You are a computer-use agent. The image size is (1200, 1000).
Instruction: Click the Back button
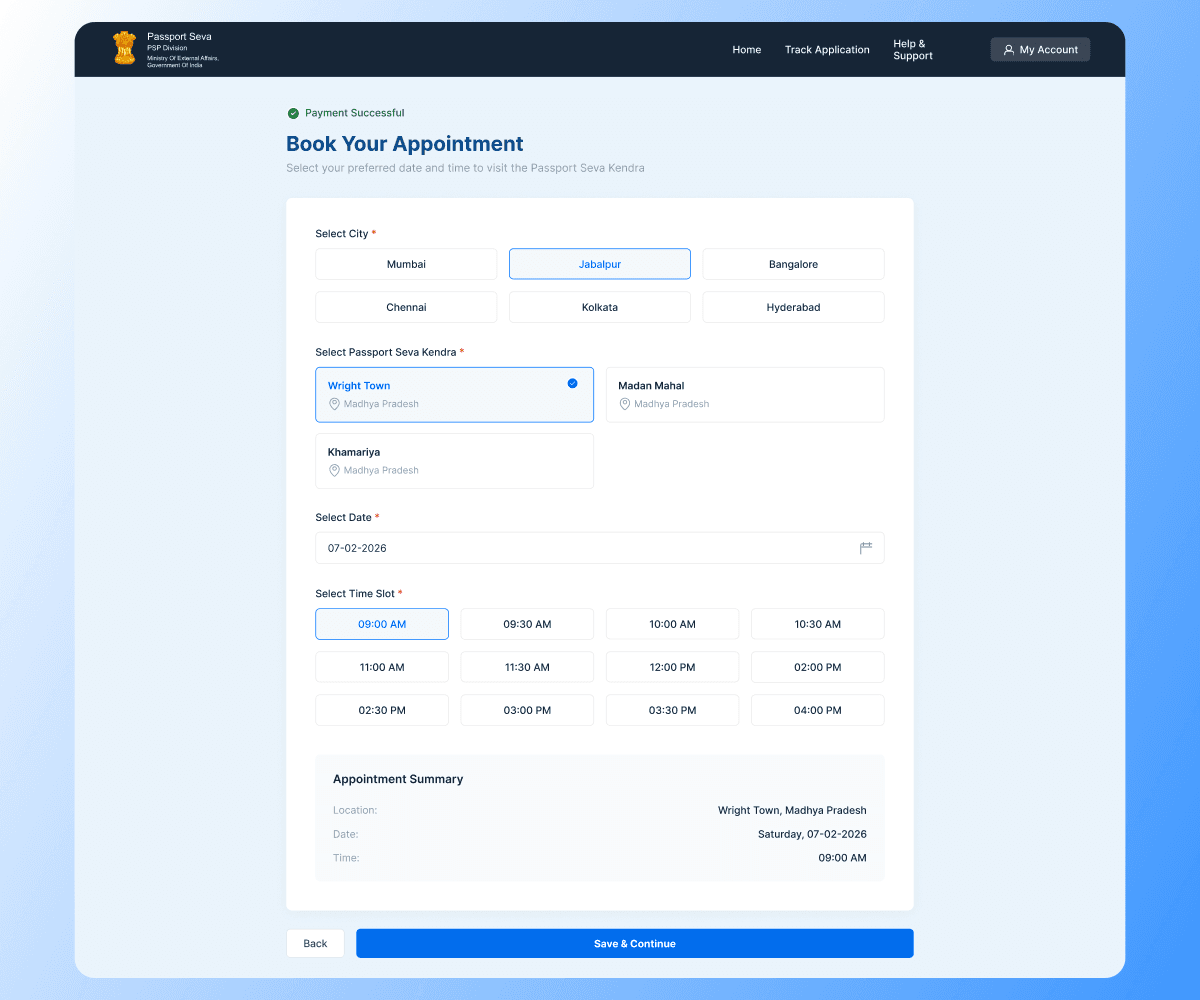coord(315,943)
